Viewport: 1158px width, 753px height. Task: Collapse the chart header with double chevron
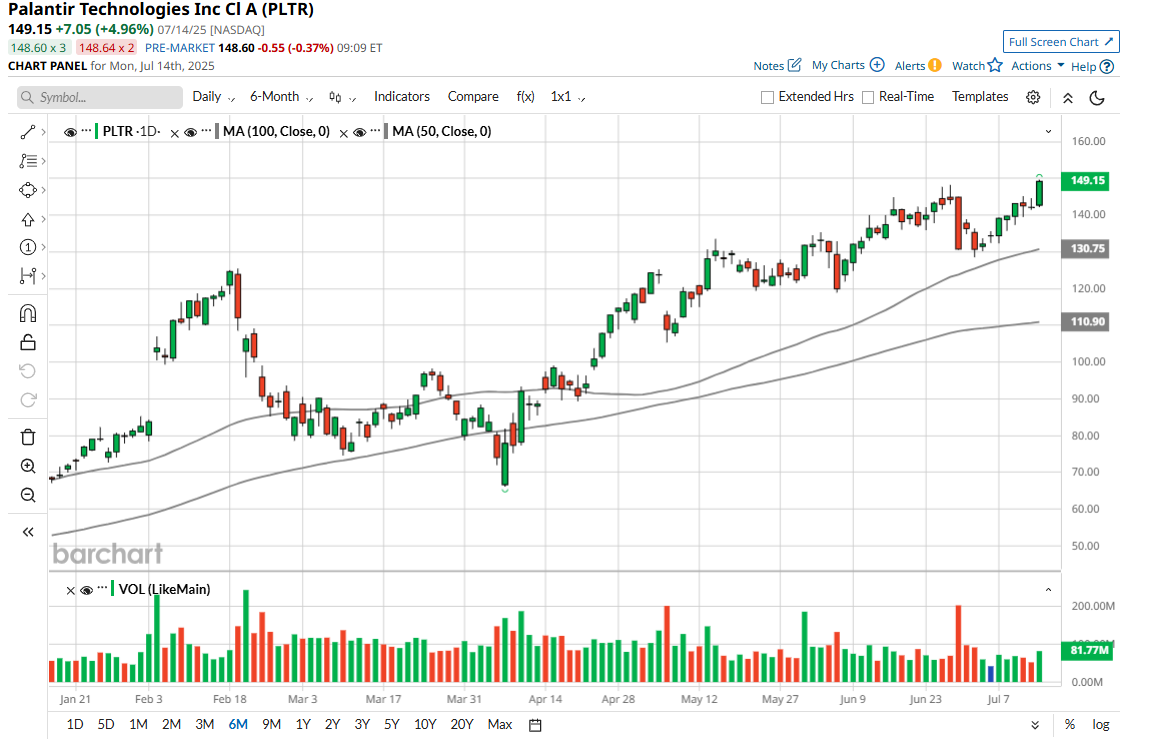[x=1068, y=97]
